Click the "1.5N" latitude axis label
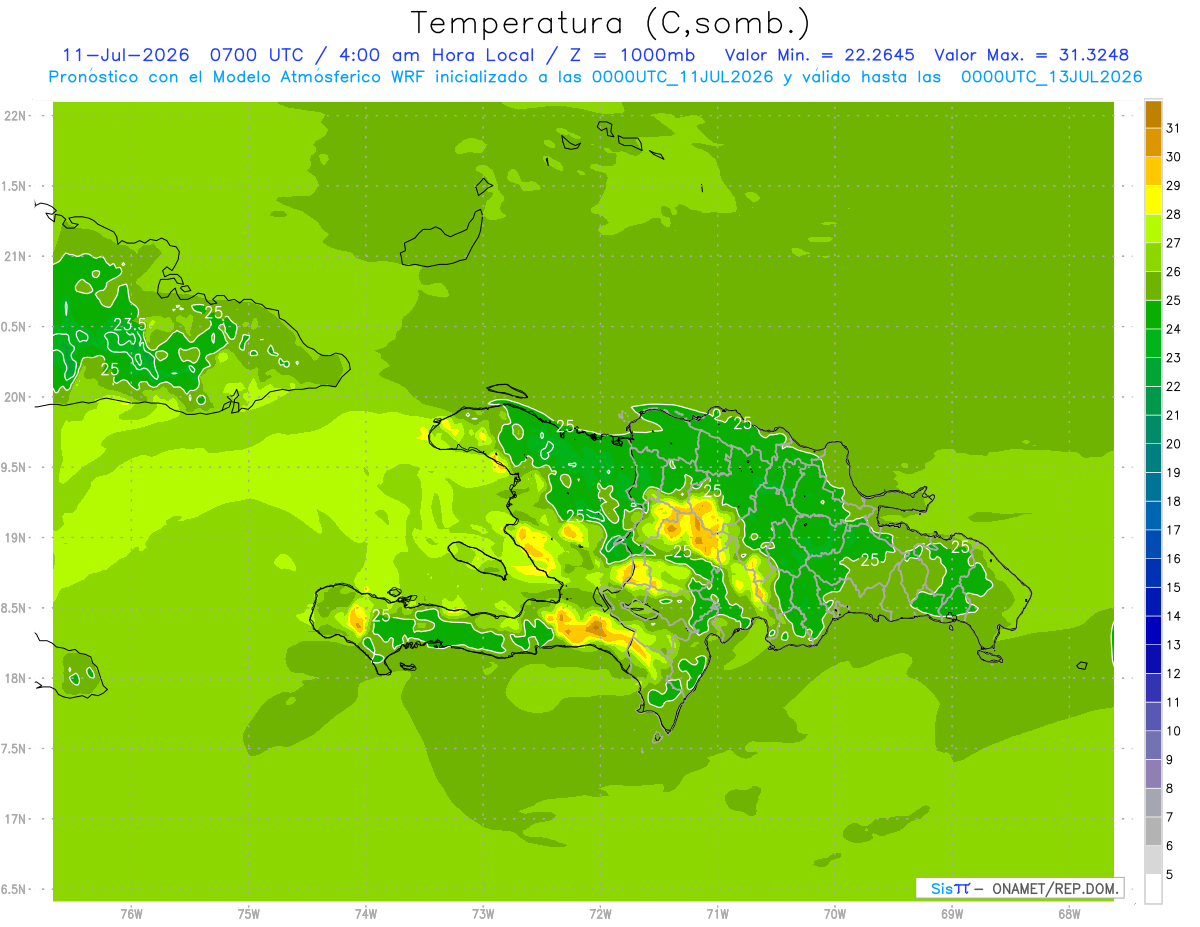 (15, 186)
